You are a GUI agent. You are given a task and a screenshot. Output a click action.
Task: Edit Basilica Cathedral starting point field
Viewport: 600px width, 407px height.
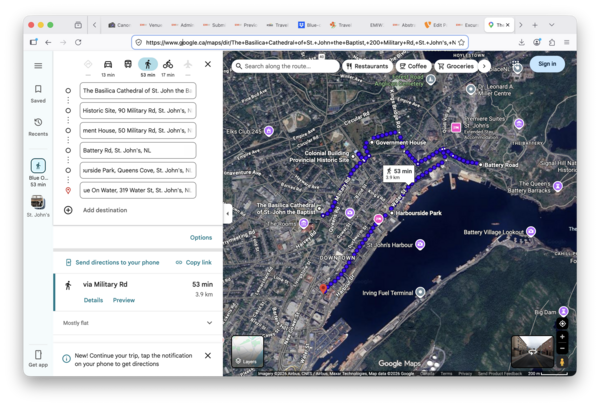138,91
